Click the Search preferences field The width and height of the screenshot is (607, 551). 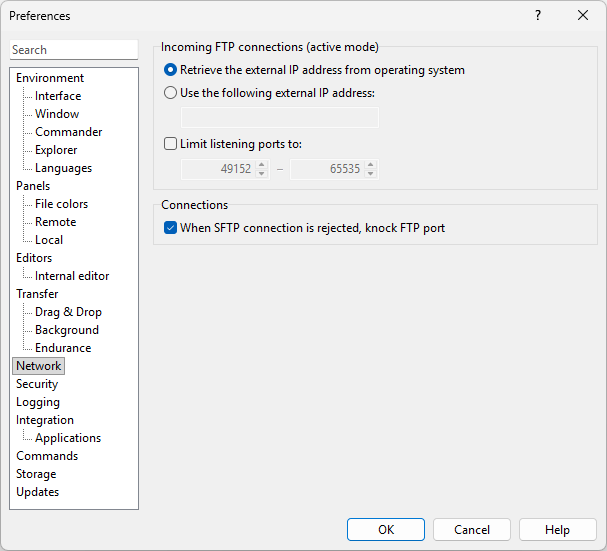coord(73,50)
